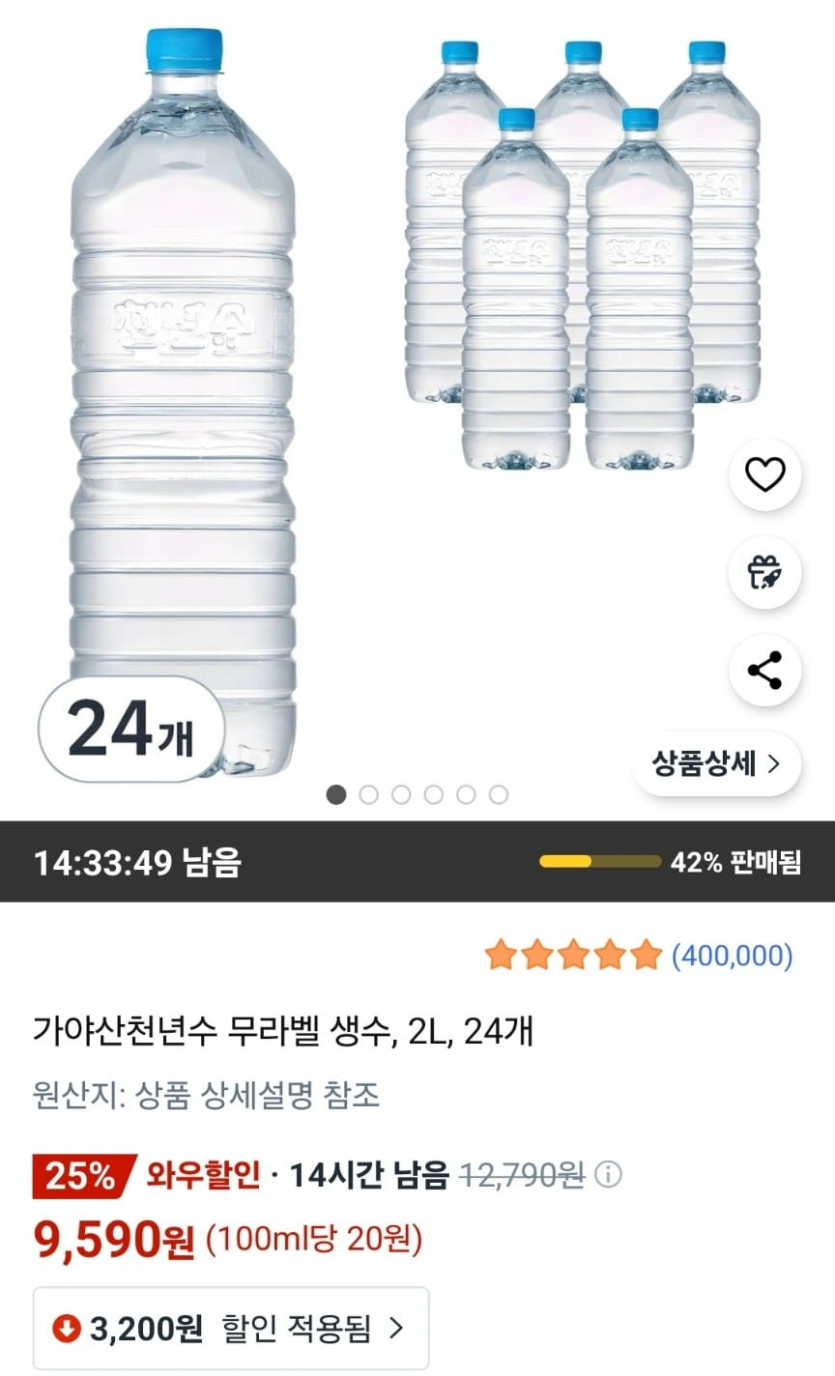Show the fourth product image dot
The image size is (835, 1376).
coord(433,795)
